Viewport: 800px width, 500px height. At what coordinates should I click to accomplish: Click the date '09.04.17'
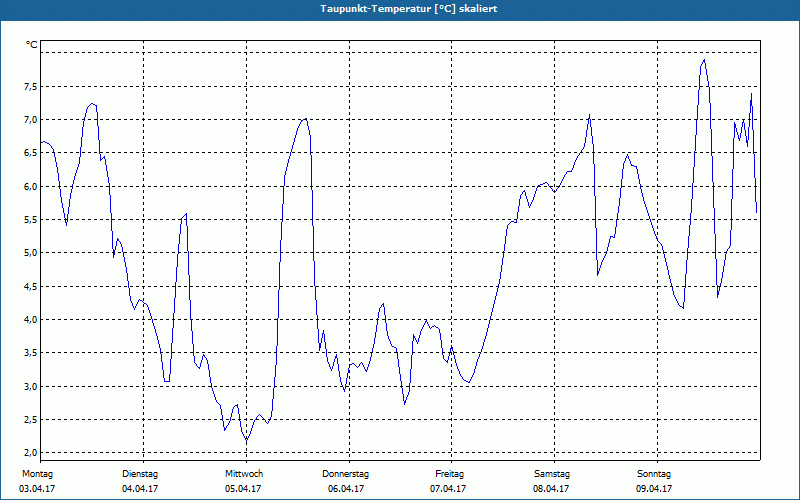[x=654, y=489]
